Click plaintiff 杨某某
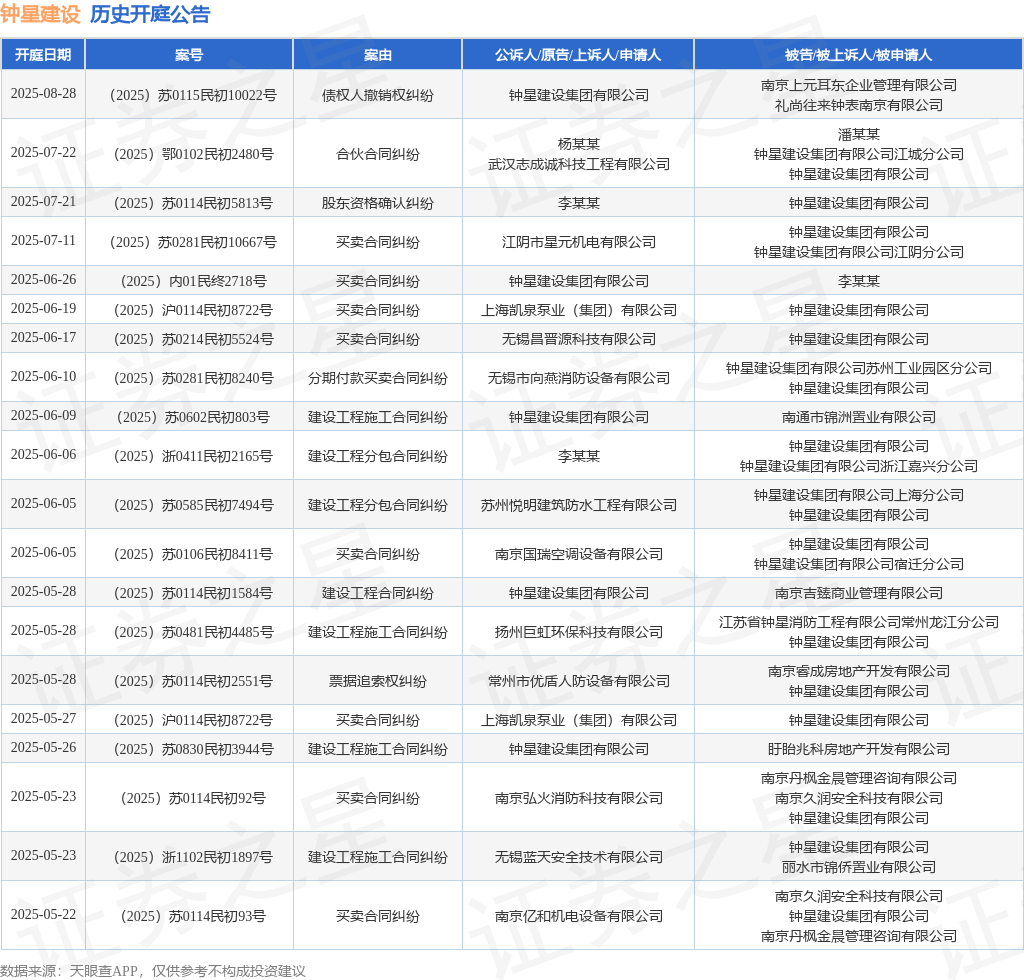Image resolution: width=1024 pixels, height=980 pixels. [x=578, y=144]
